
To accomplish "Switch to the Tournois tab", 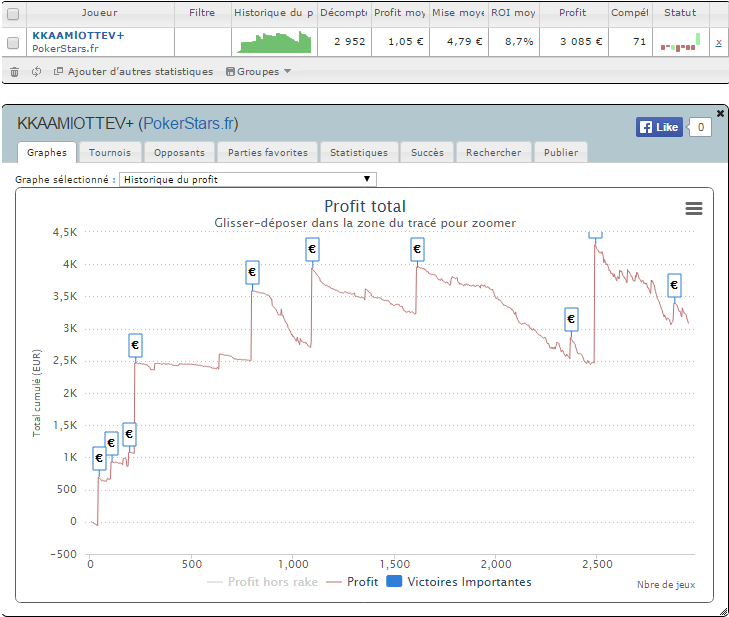I will [110, 153].
